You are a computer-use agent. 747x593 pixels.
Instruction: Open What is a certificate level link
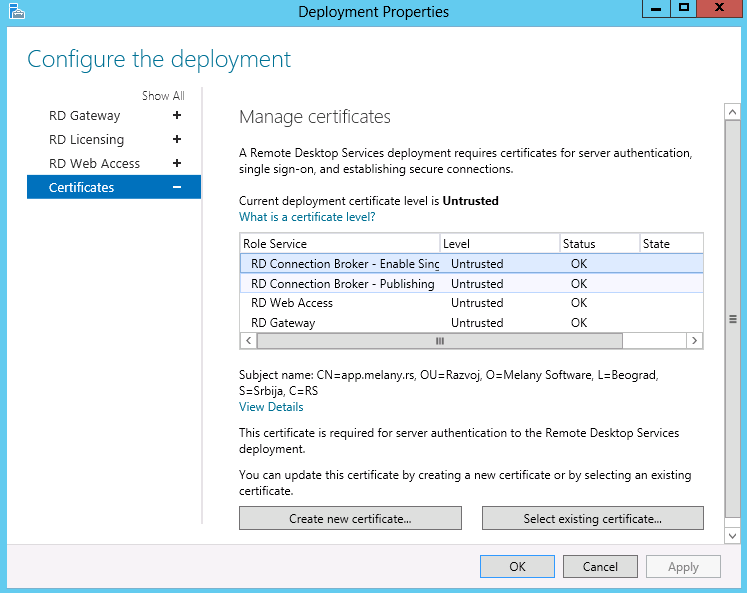[307, 217]
